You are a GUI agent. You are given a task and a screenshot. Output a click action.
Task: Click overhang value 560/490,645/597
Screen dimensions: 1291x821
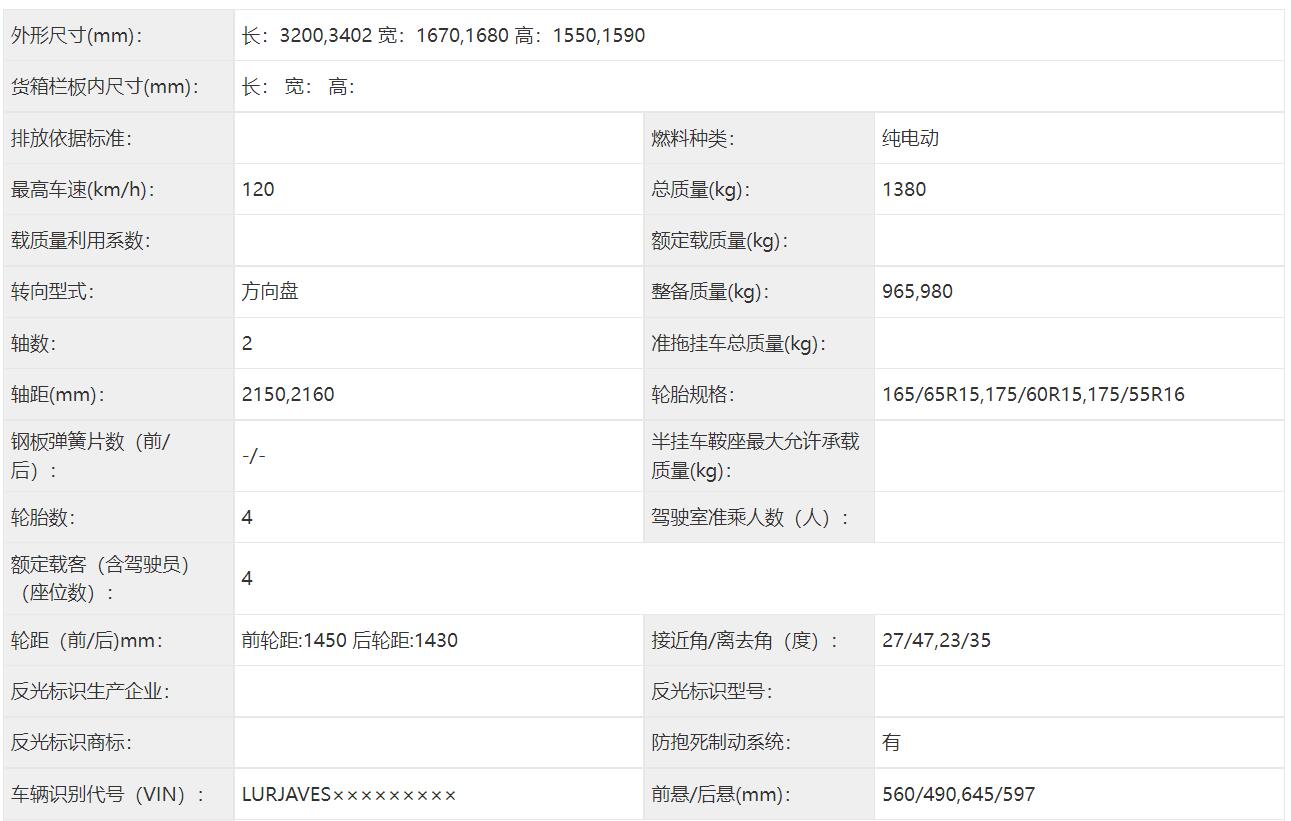tap(959, 795)
